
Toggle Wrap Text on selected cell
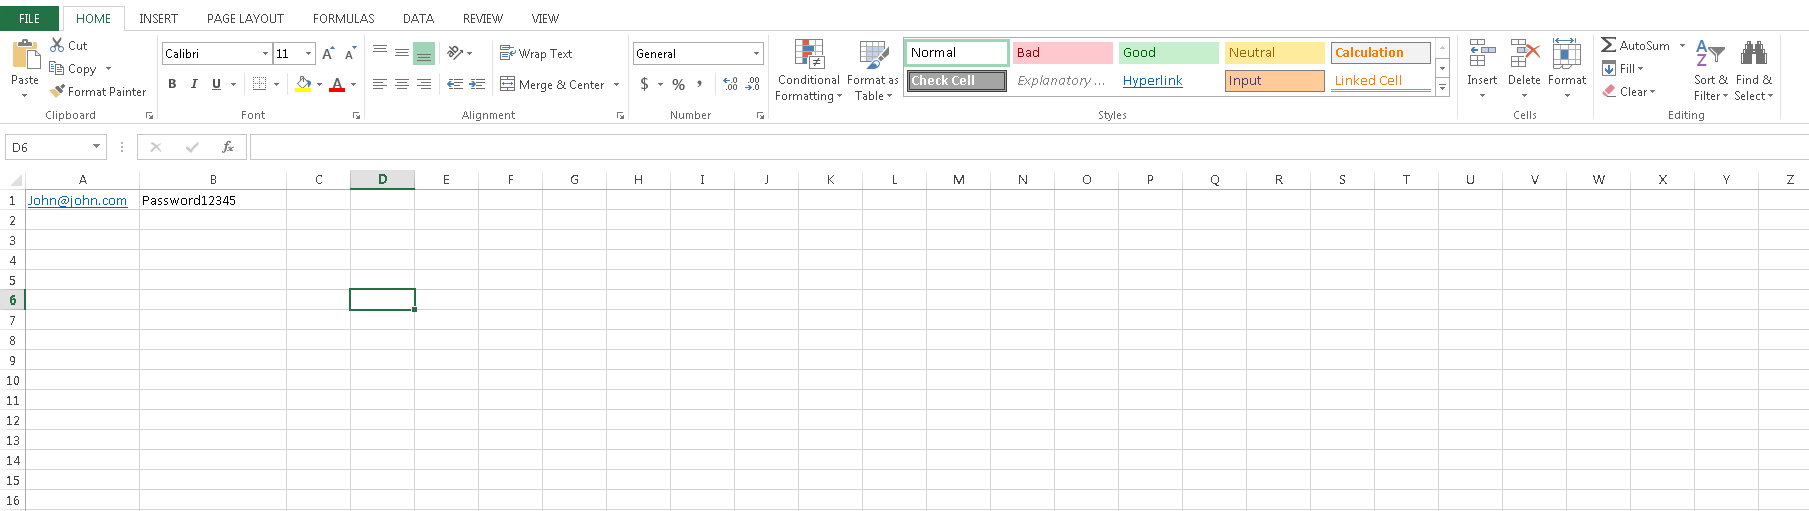pyautogui.click(x=536, y=54)
